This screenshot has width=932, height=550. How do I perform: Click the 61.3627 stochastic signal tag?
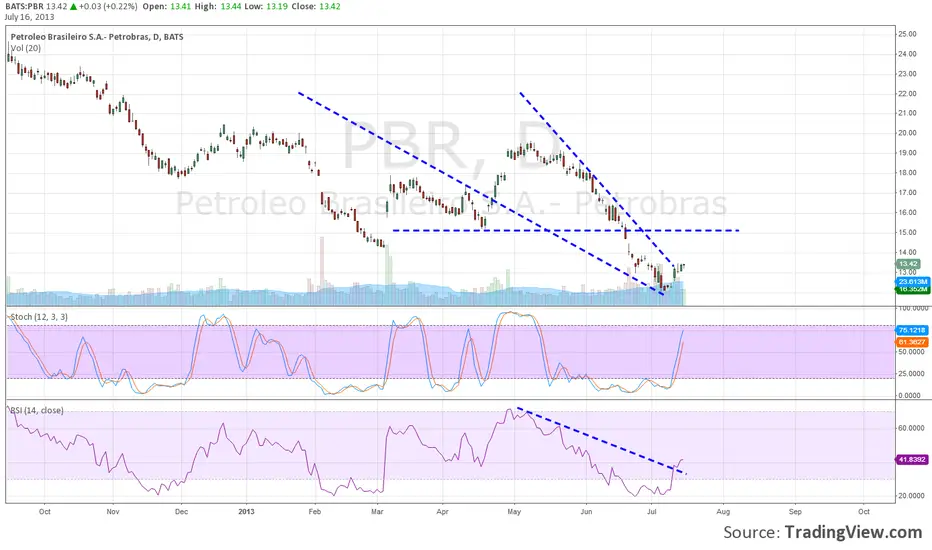(912, 342)
